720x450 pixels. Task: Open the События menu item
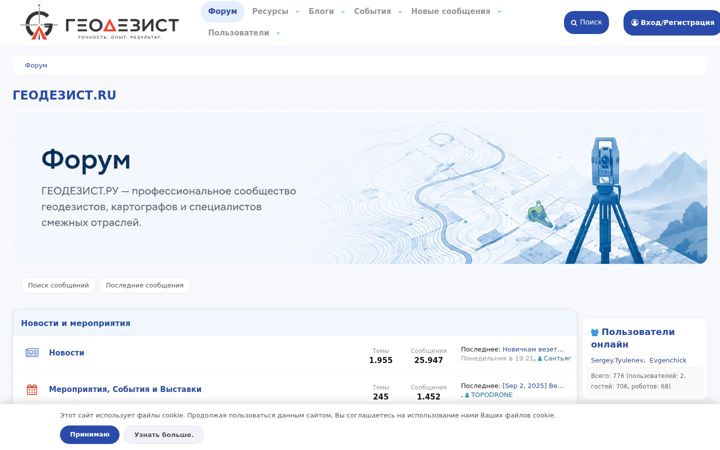[x=372, y=11]
